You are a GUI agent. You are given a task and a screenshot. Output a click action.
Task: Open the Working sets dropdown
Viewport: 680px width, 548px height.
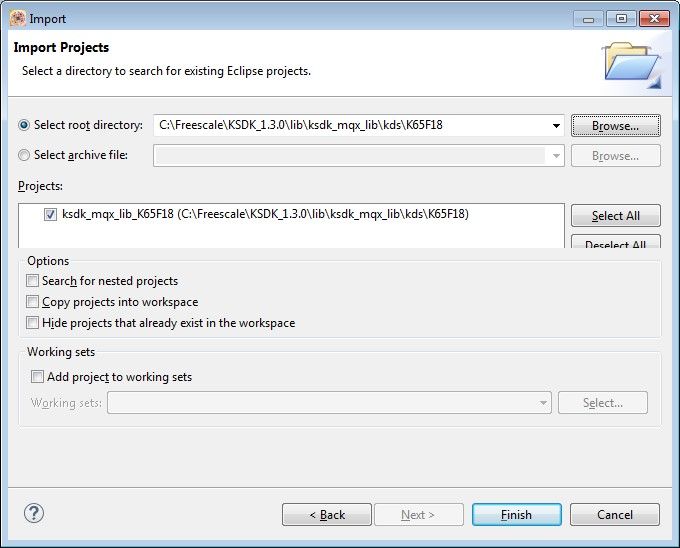(543, 403)
